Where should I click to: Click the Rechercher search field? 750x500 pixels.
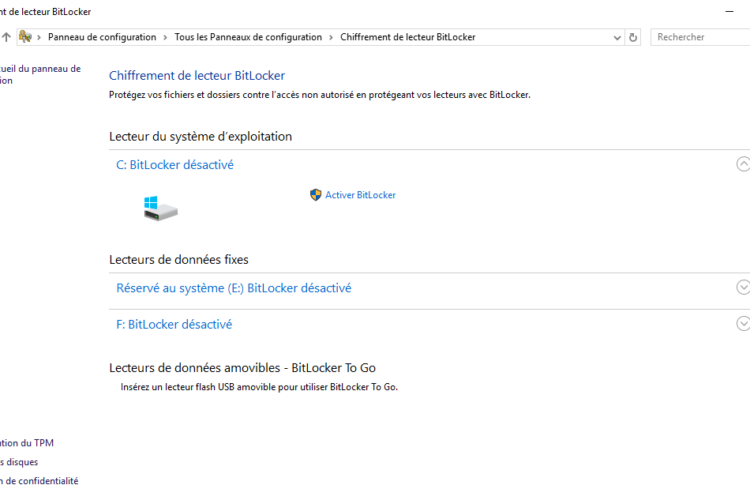[700, 37]
